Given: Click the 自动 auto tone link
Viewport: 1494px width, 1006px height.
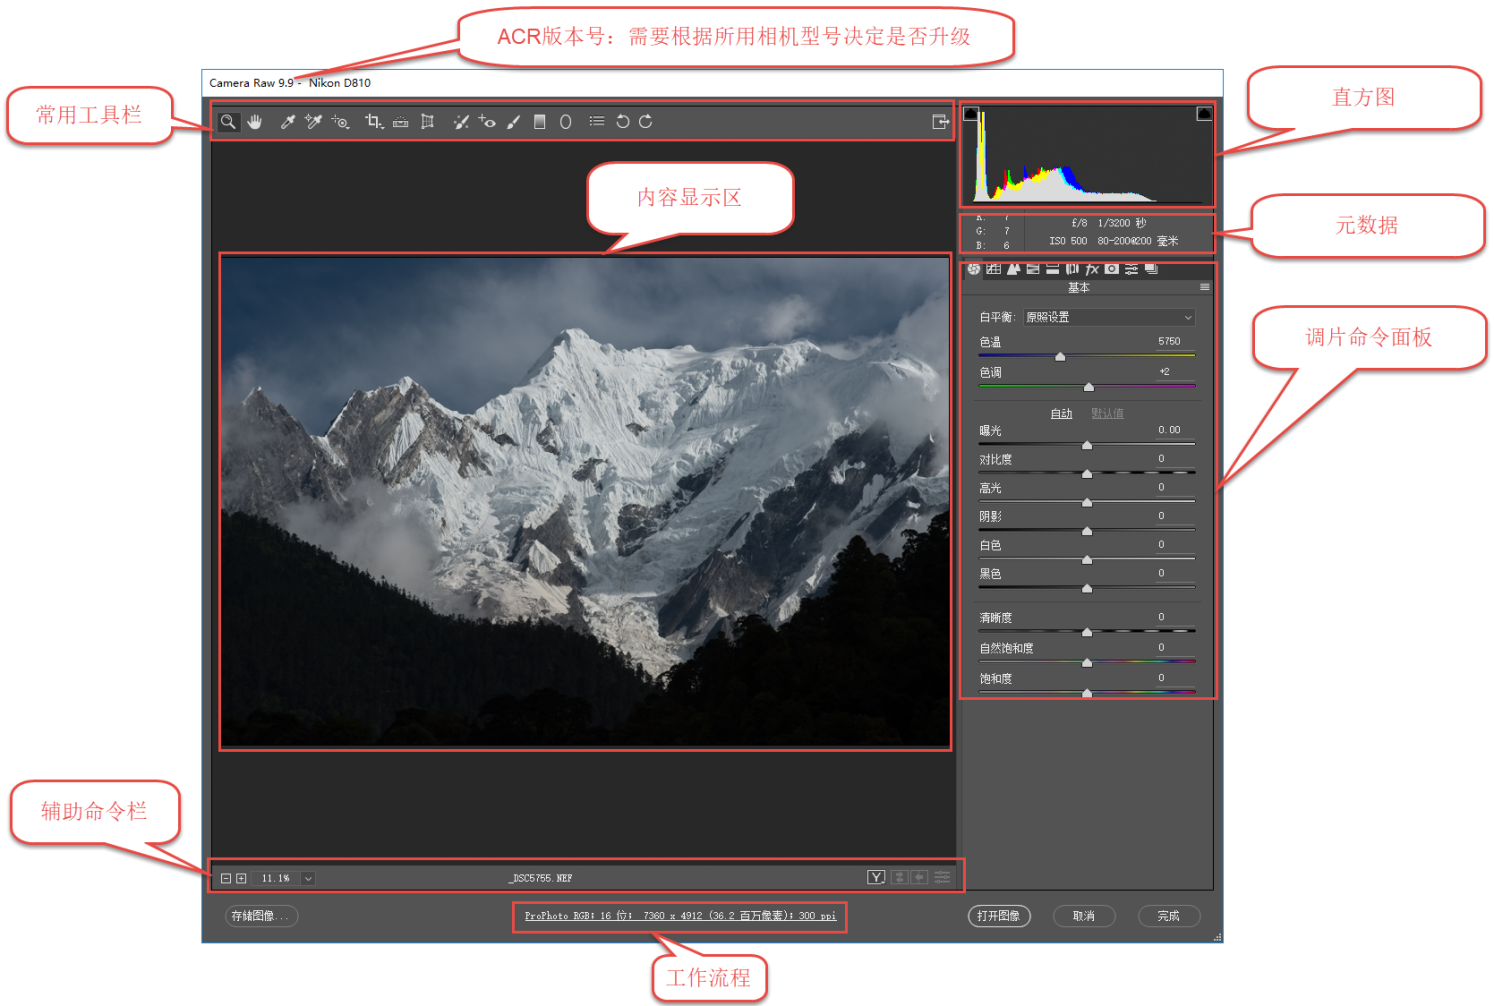Looking at the screenshot, I should [x=1061, y=414].
